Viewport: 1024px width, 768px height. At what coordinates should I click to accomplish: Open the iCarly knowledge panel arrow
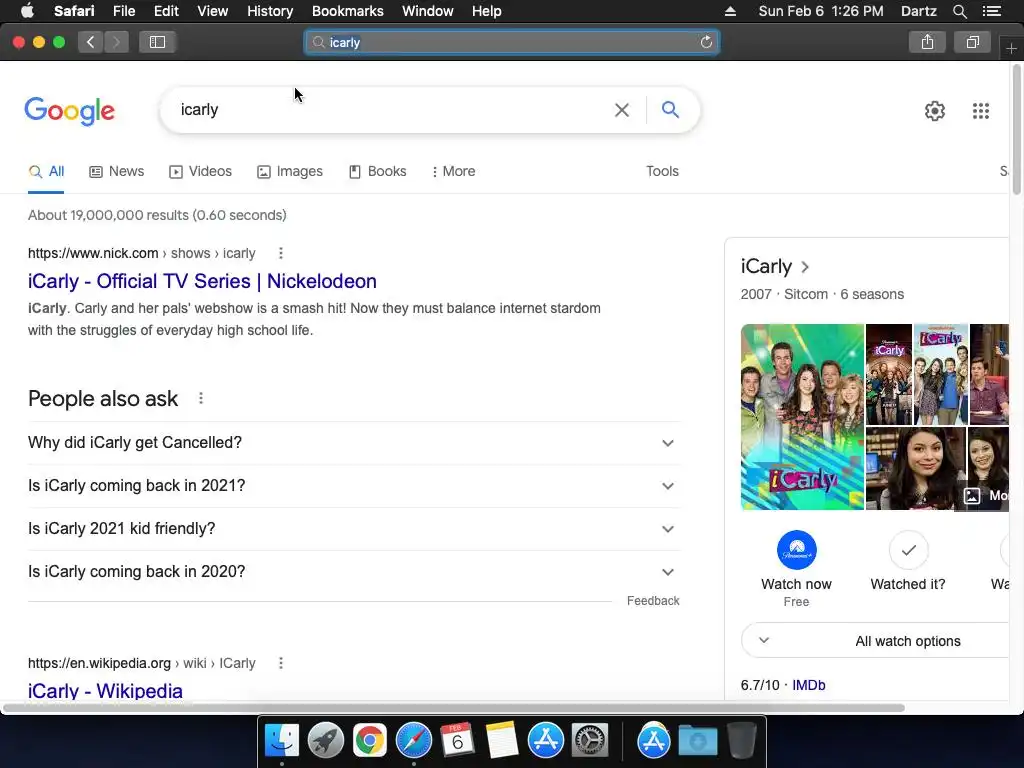[x=805, y=267]
